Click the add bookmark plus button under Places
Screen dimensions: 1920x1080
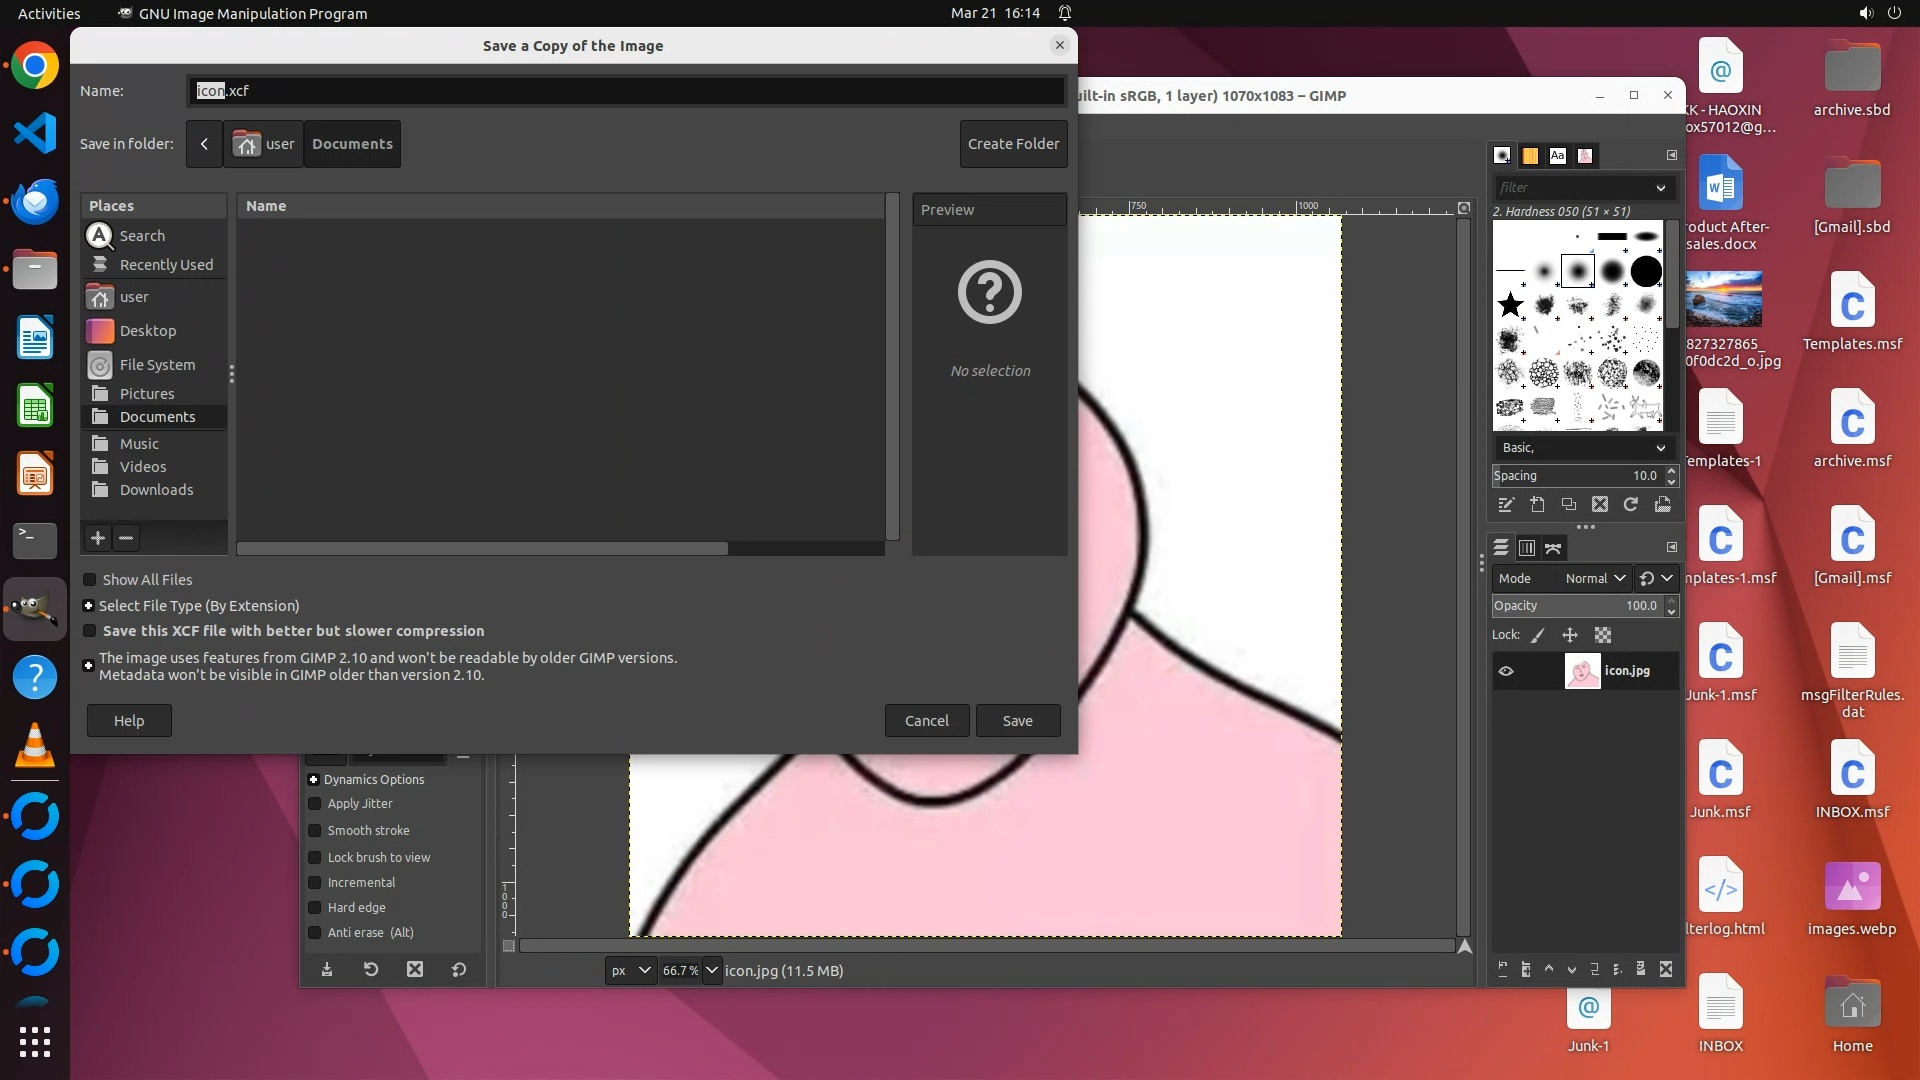pos(98,538)
